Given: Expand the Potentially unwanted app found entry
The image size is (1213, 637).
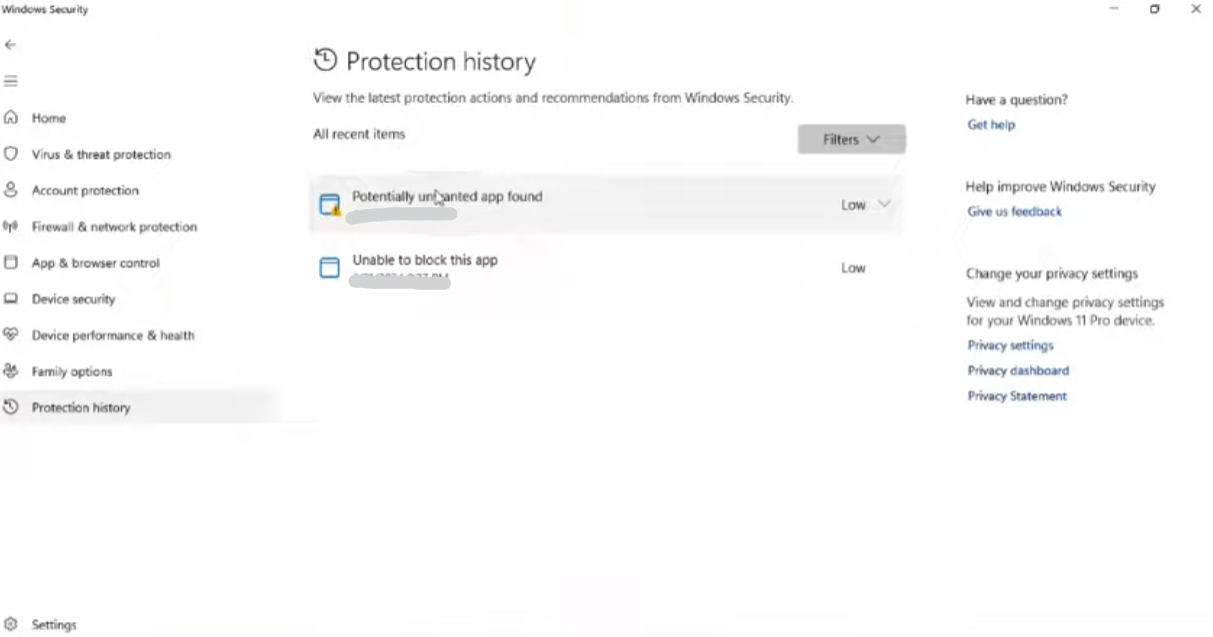Looking at the screenshot, I should click(883, 204).
